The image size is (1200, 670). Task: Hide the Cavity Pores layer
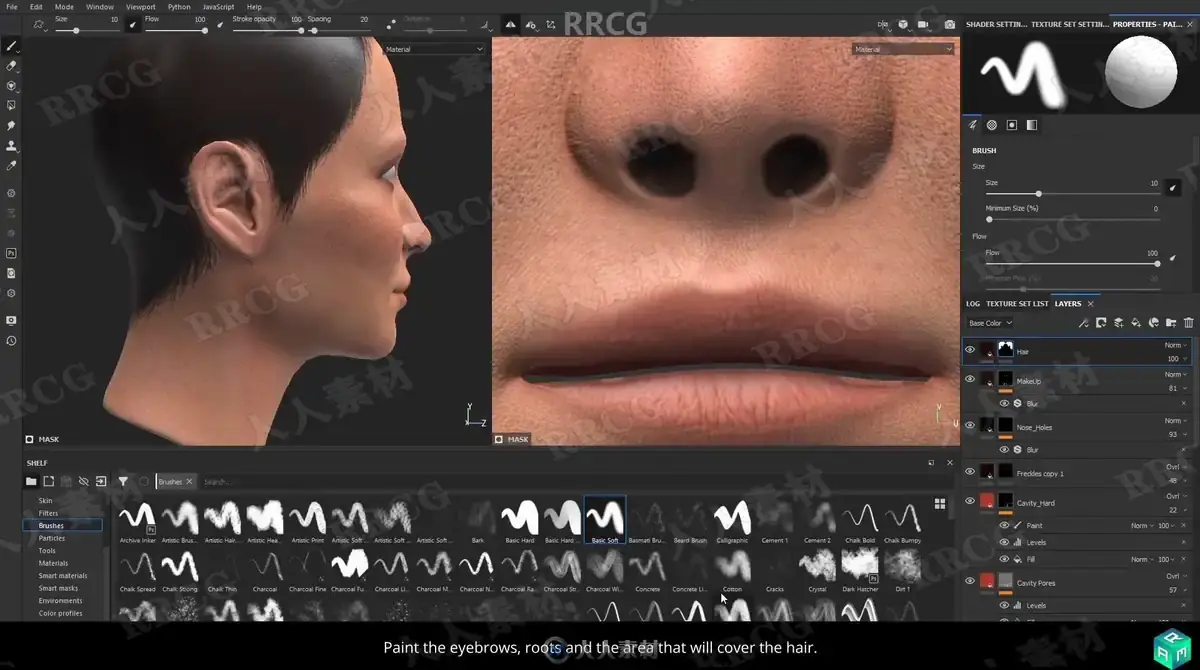pos(970,581)
